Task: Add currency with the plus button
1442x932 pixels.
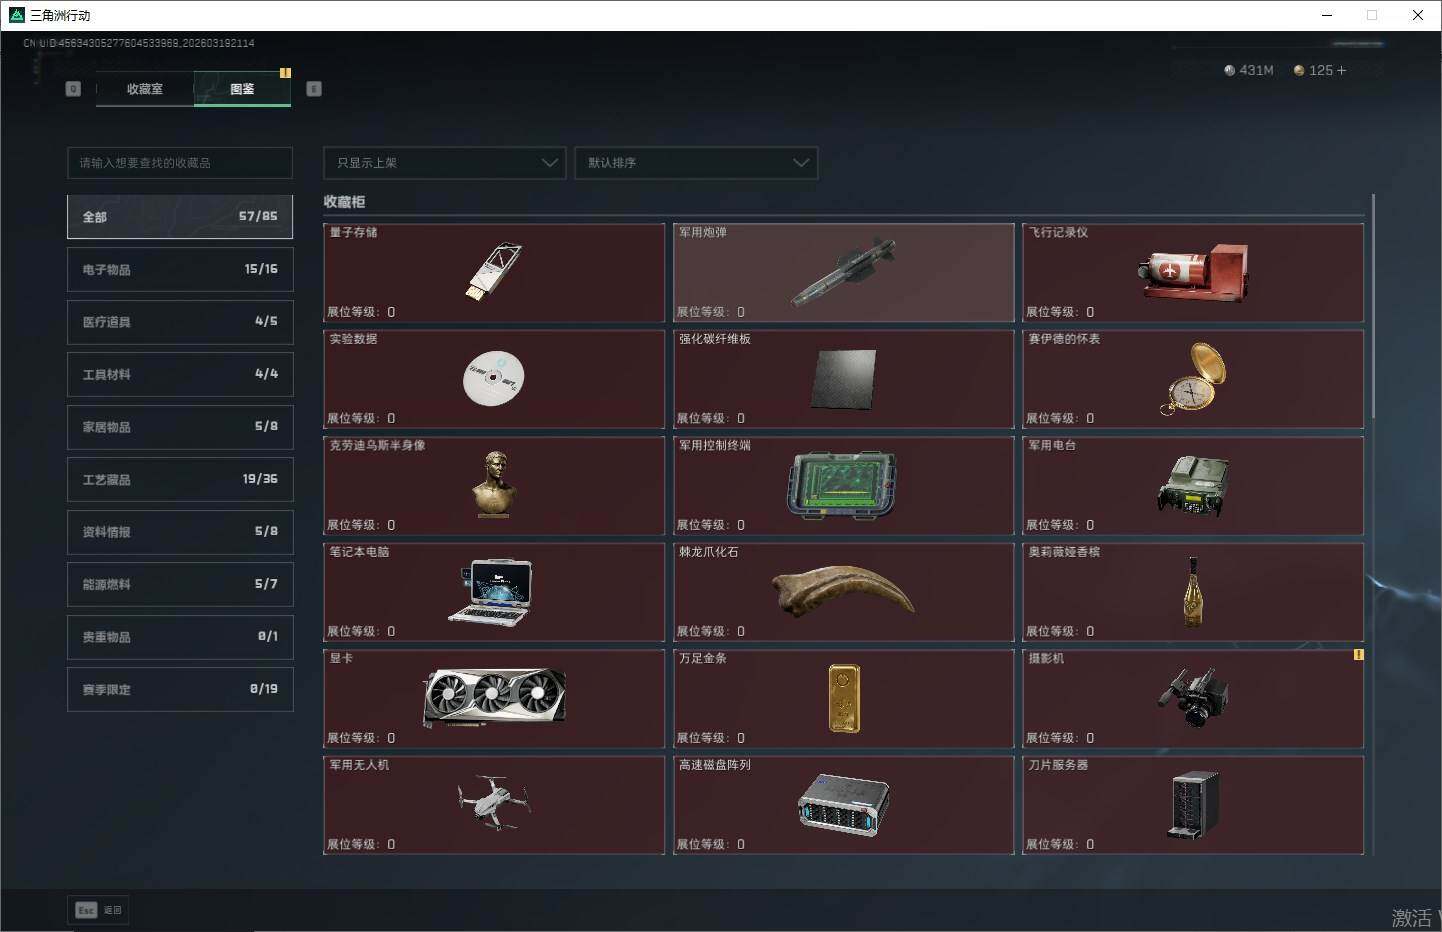Action: (x=1341, y=70)
